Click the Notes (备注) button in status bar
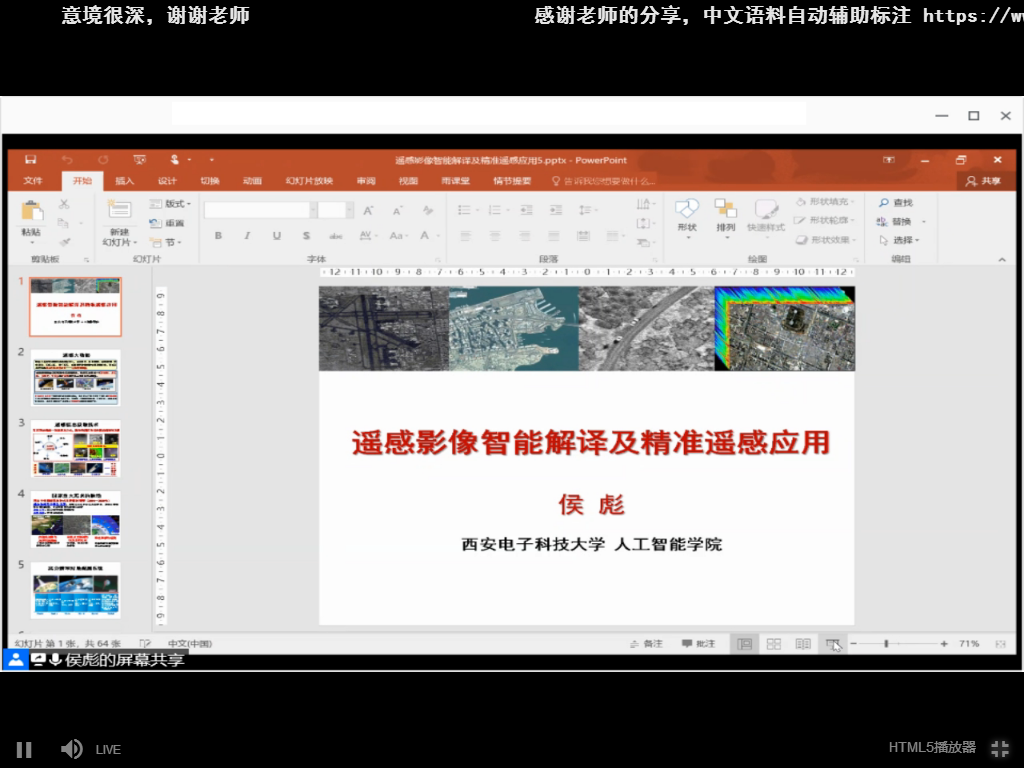The image size is (1024, 768). coord(646,644)
